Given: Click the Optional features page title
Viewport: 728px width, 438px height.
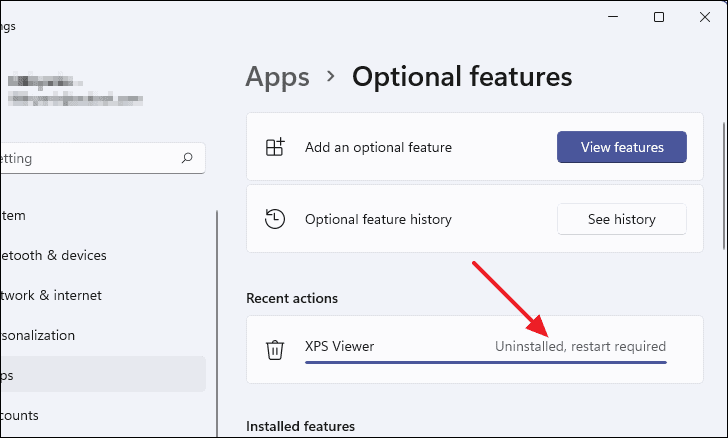Looking at the screenshot, I should coord(462,77).
